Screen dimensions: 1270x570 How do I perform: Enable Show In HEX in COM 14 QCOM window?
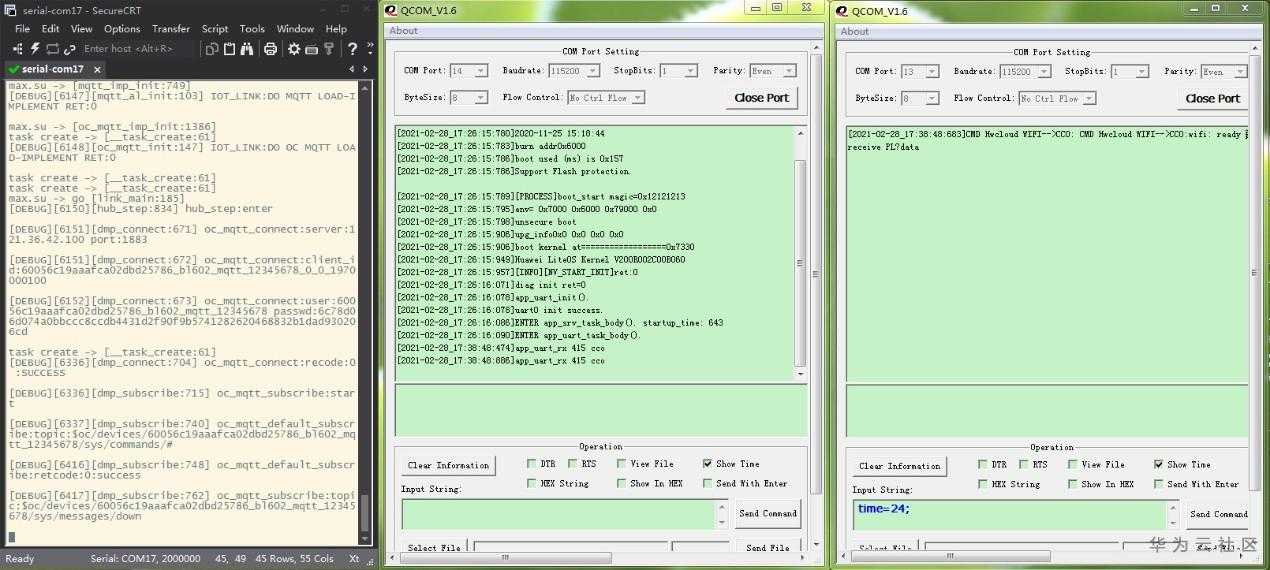[621, 483]
